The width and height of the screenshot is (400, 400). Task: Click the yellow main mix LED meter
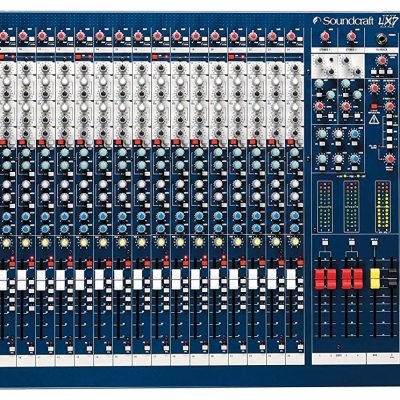click(382, 207)
